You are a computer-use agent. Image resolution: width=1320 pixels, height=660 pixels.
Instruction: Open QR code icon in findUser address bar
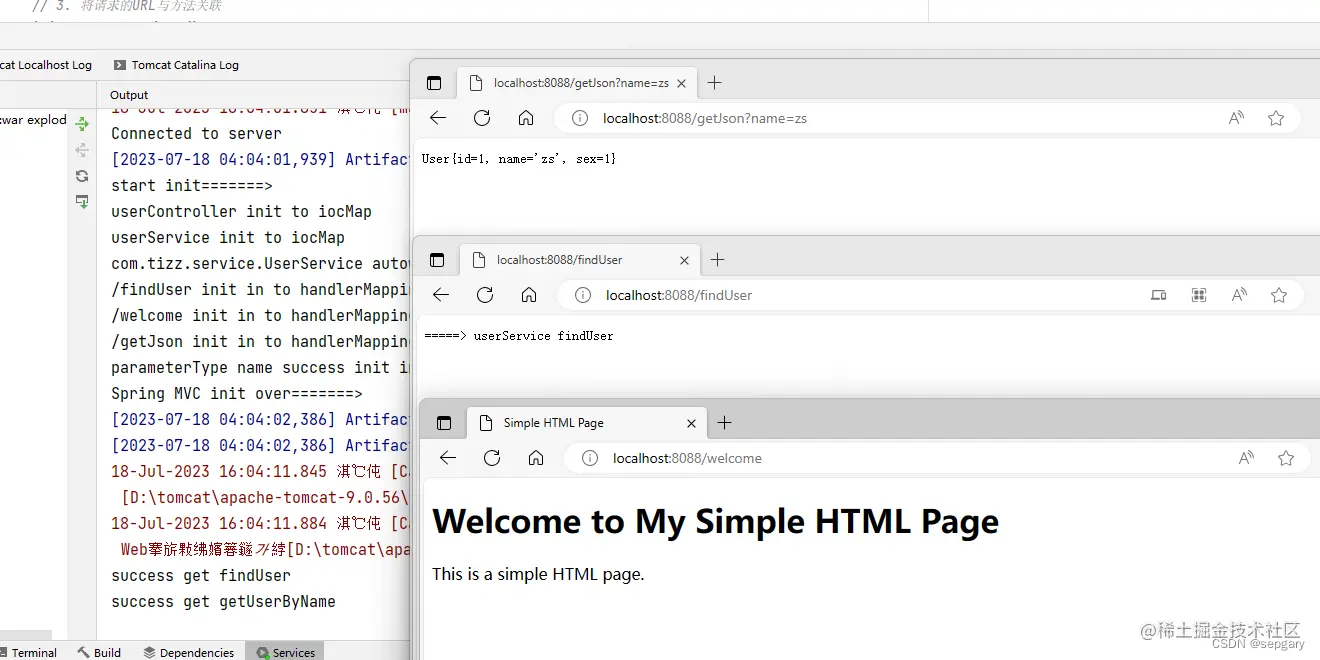1198,295
